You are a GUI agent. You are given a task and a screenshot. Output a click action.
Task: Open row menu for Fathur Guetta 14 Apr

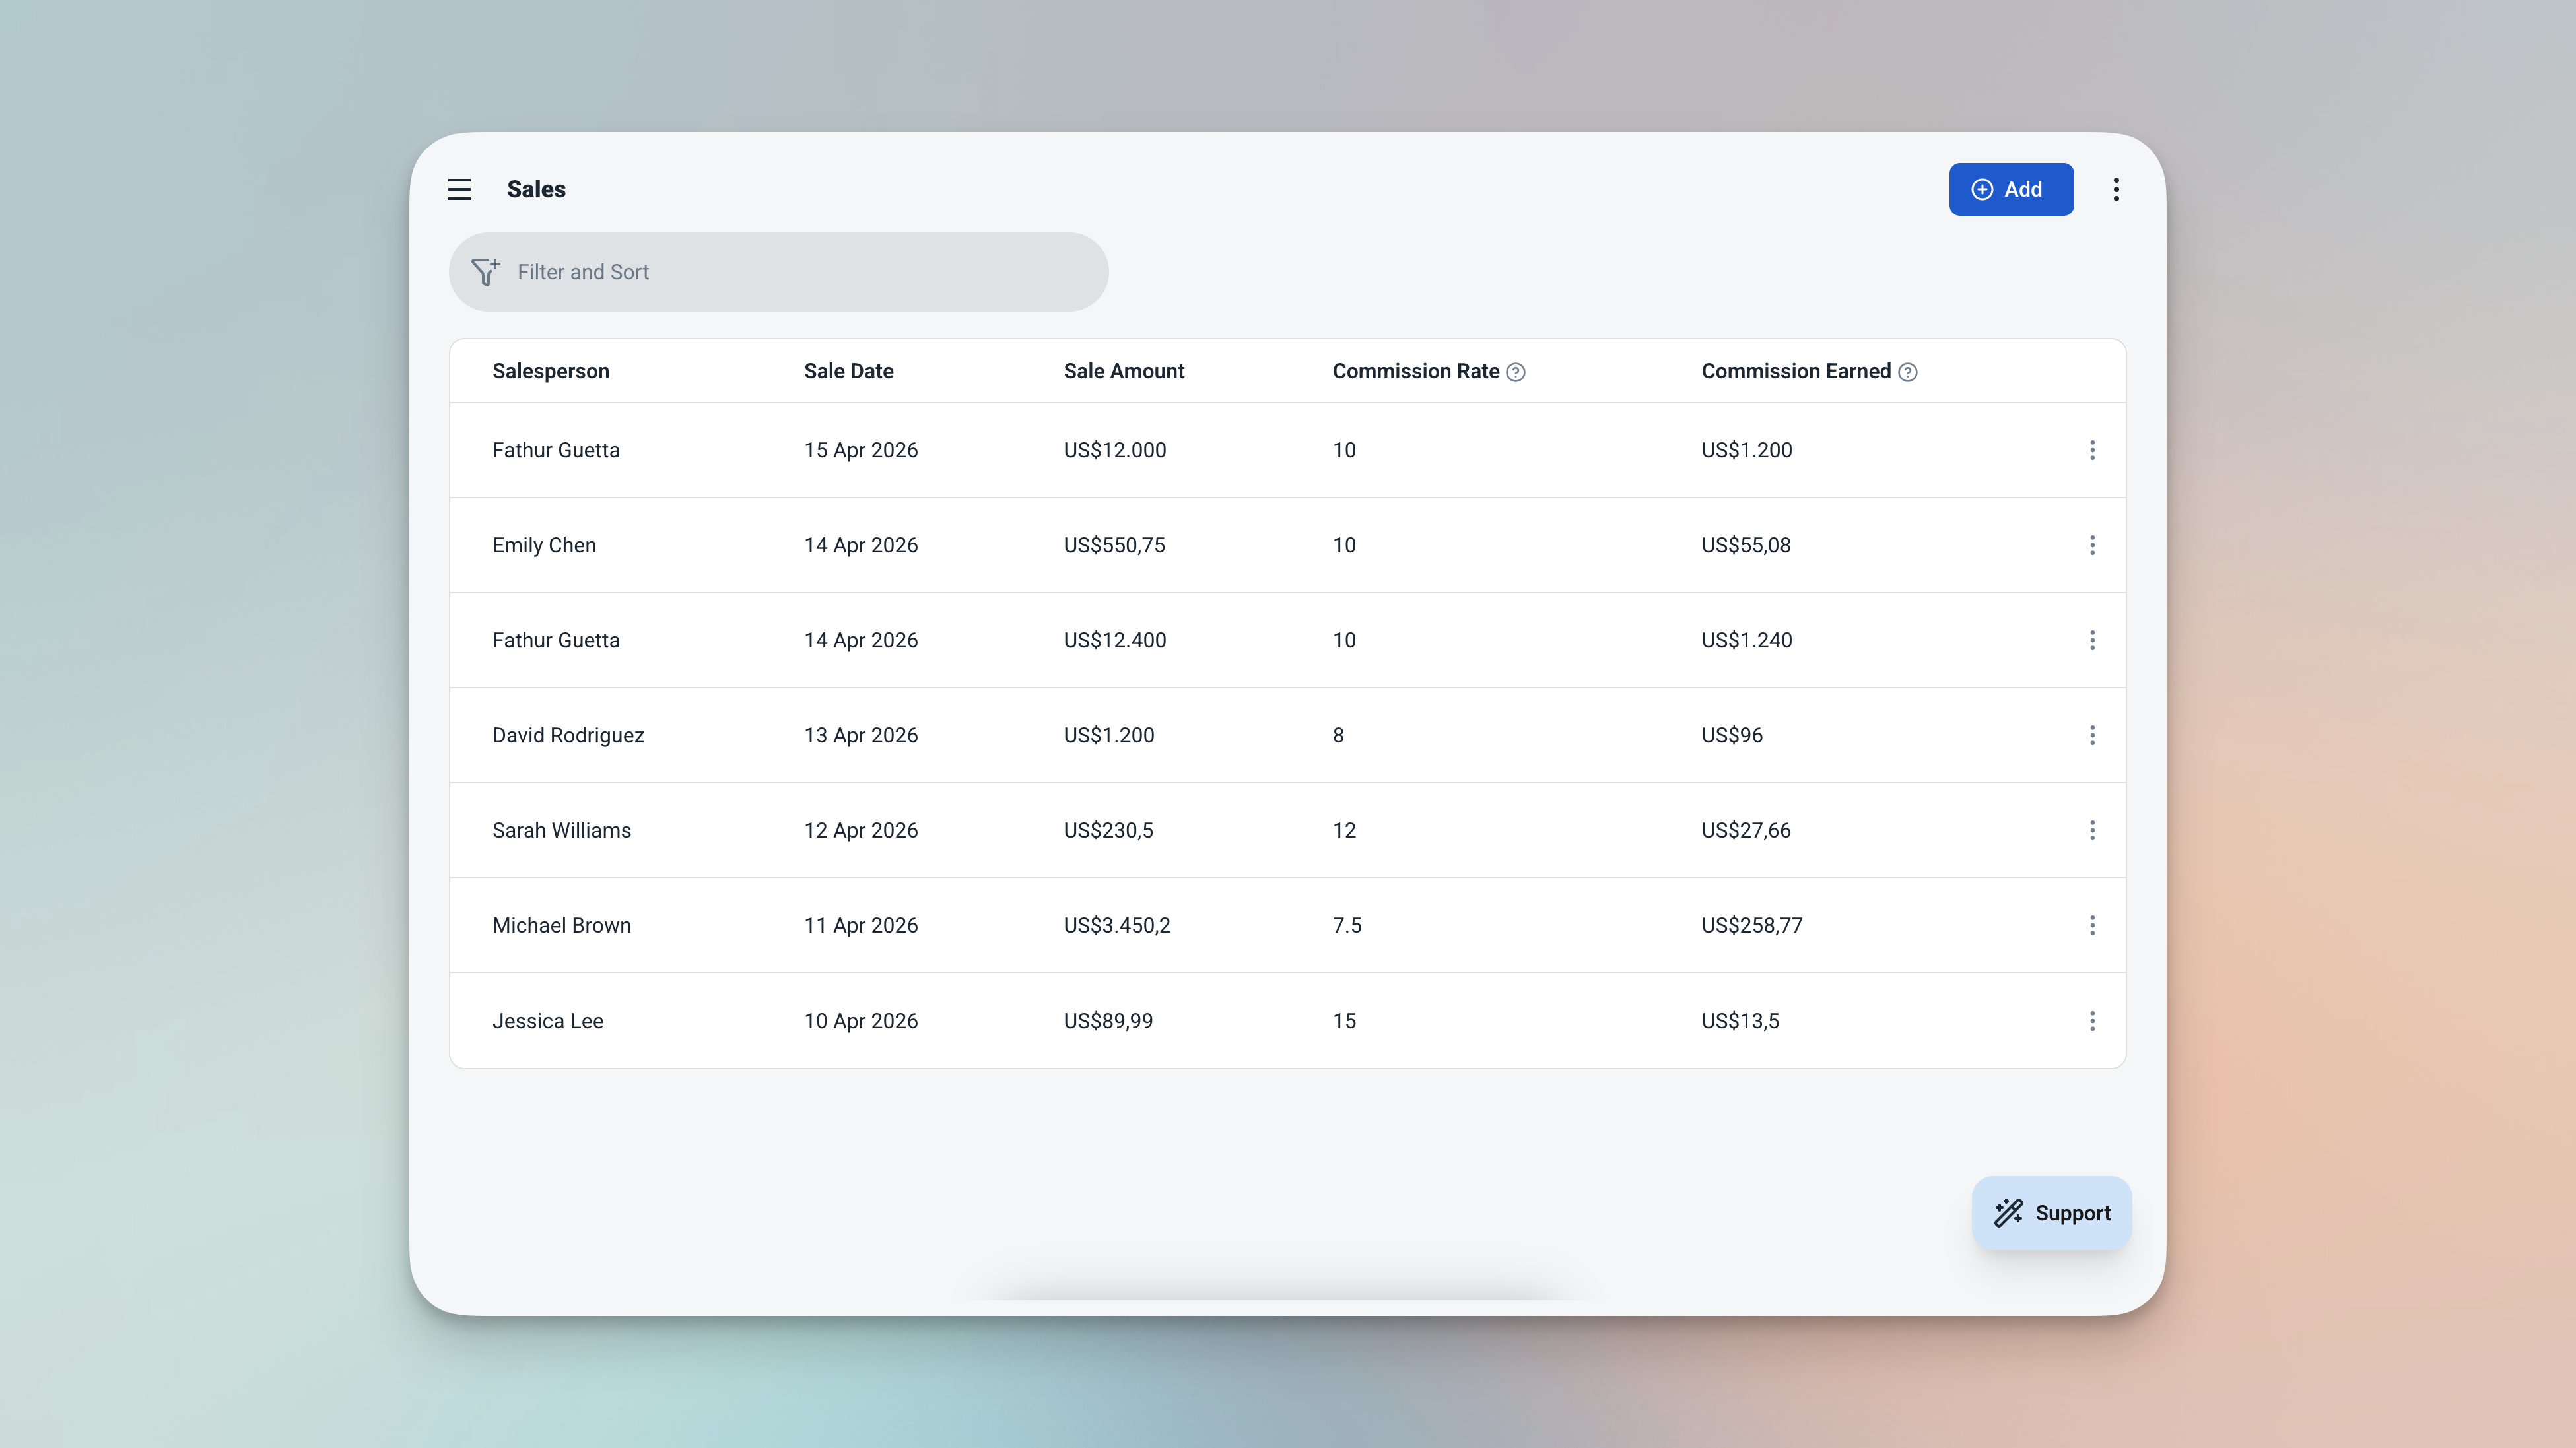tap(2092, 640)
